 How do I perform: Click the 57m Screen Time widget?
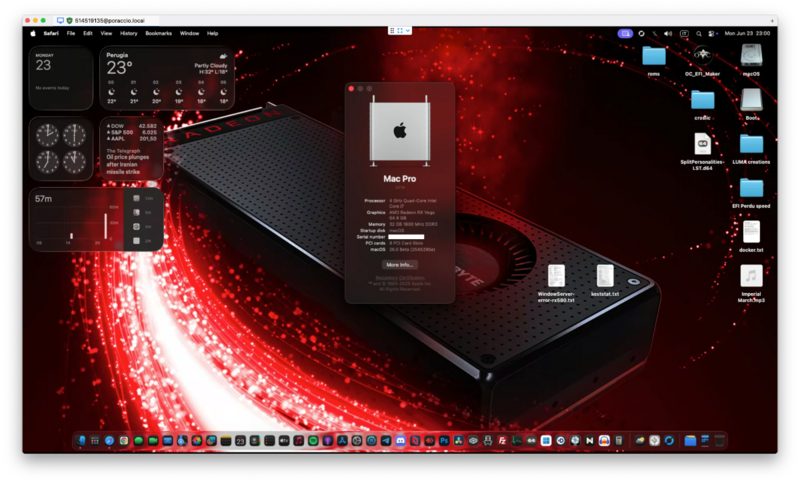[96, 219]
